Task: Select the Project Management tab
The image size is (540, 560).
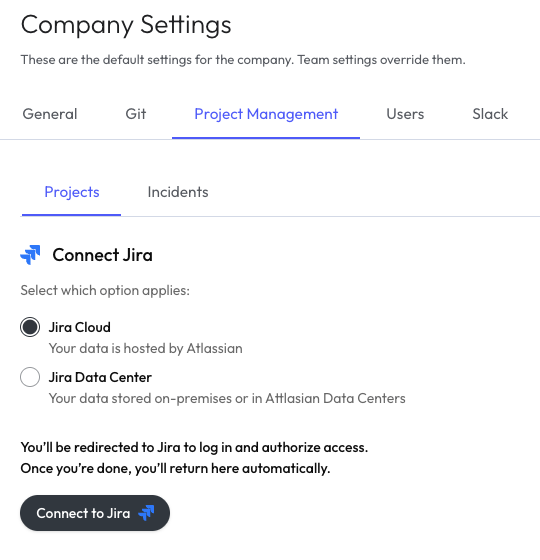Action: 266,114
